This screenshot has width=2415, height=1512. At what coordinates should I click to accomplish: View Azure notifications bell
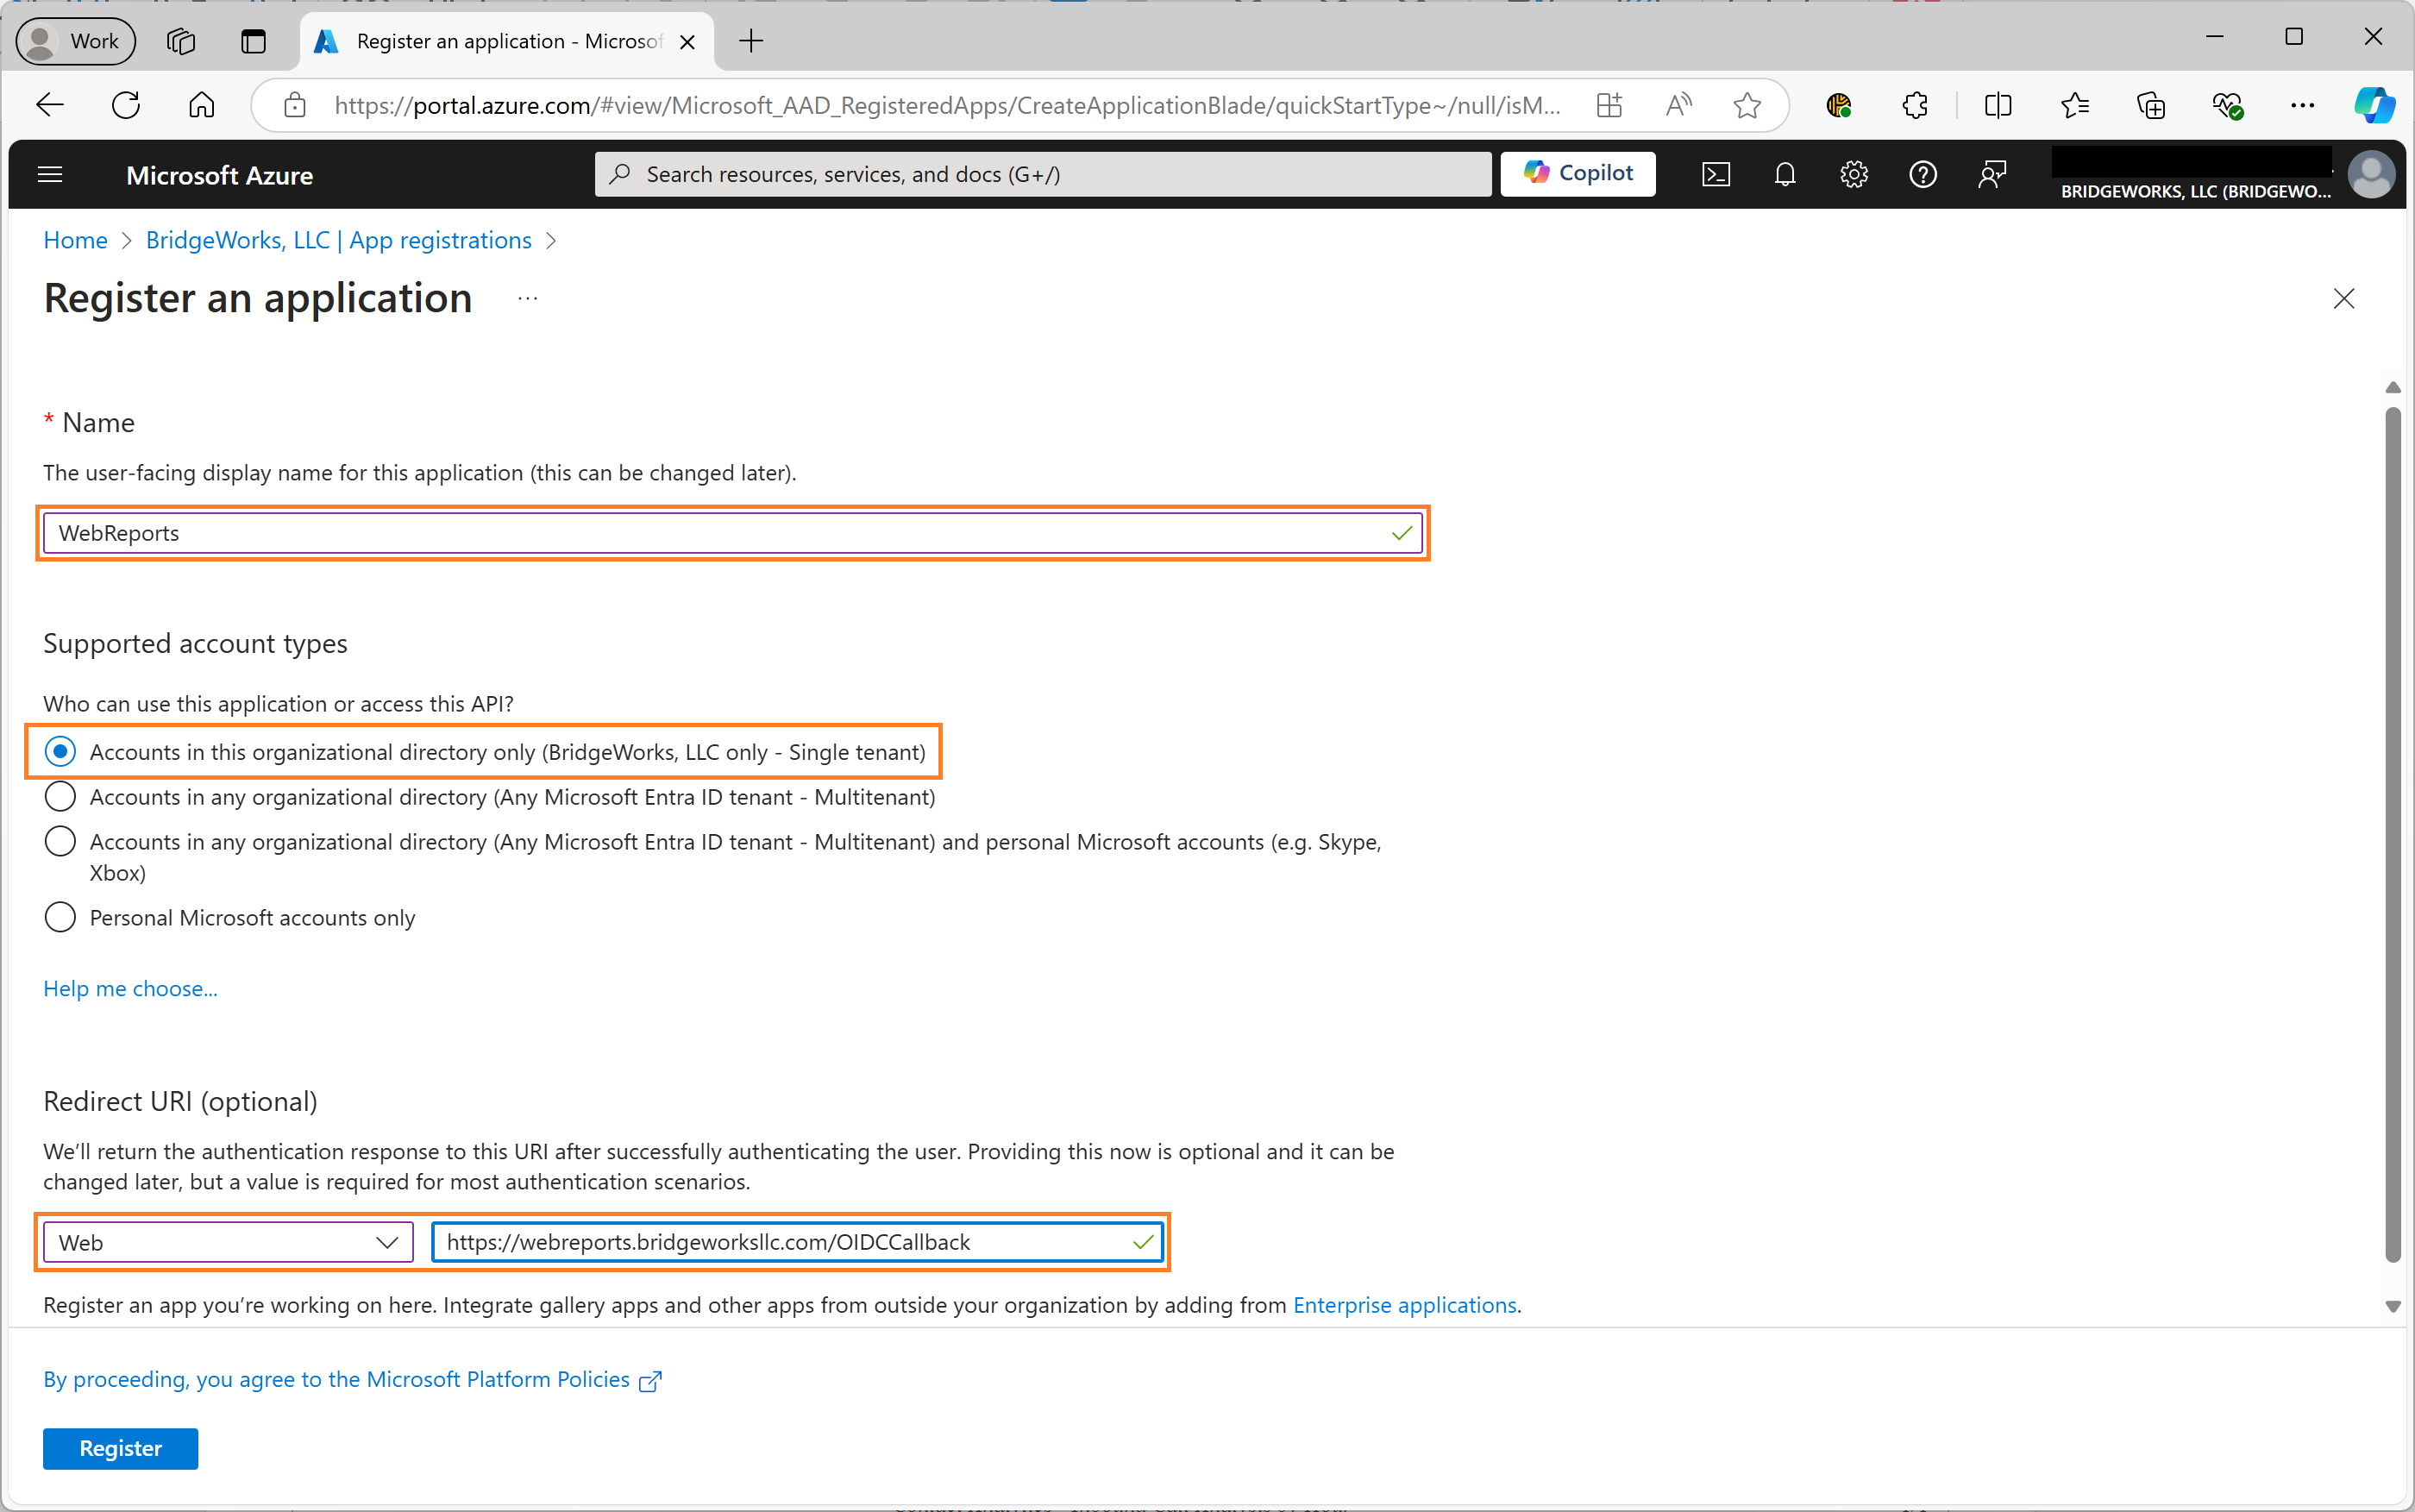(x=1785, y=174)
